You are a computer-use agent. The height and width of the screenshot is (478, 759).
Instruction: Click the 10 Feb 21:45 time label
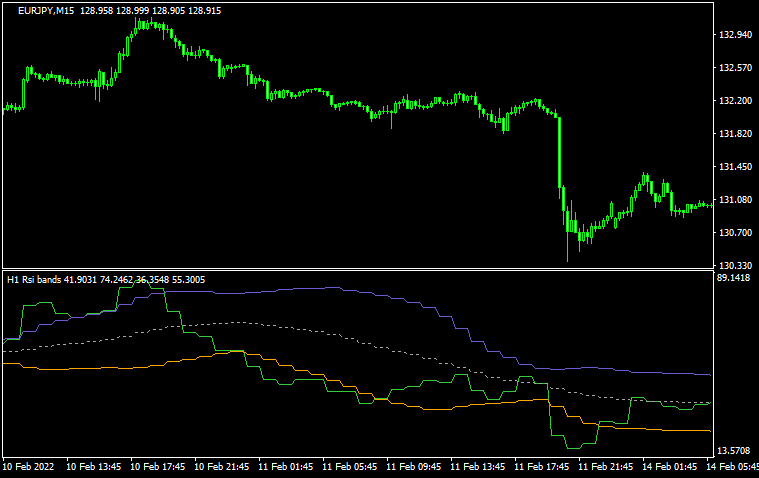click(222, 466)
